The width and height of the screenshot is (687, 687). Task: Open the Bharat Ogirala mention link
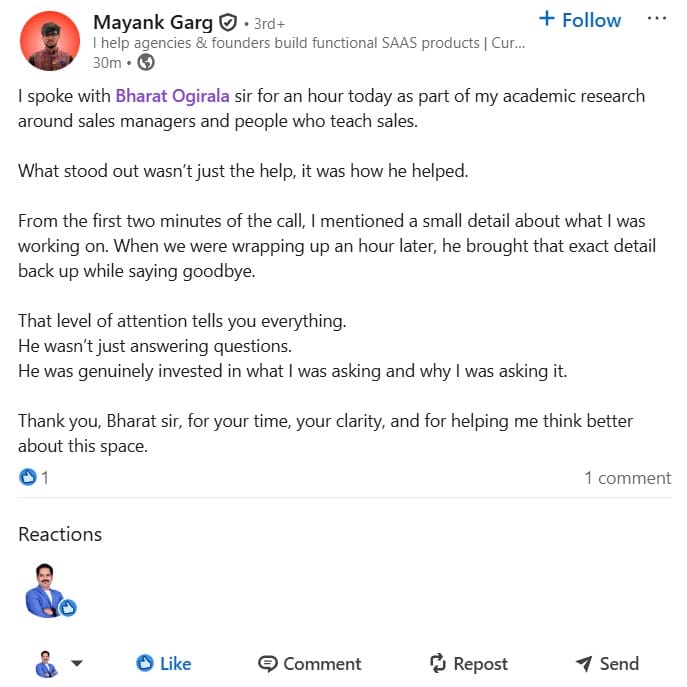172,96
